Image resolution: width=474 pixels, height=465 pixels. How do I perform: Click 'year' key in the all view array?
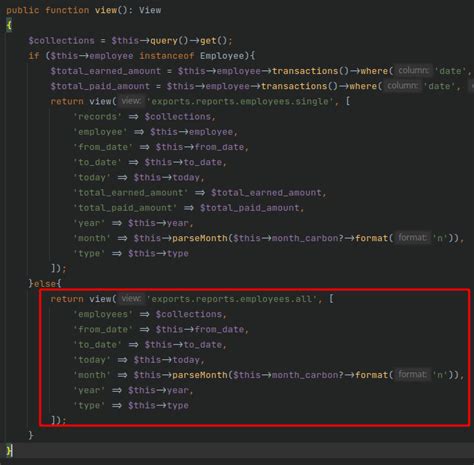tap(89, 390)
